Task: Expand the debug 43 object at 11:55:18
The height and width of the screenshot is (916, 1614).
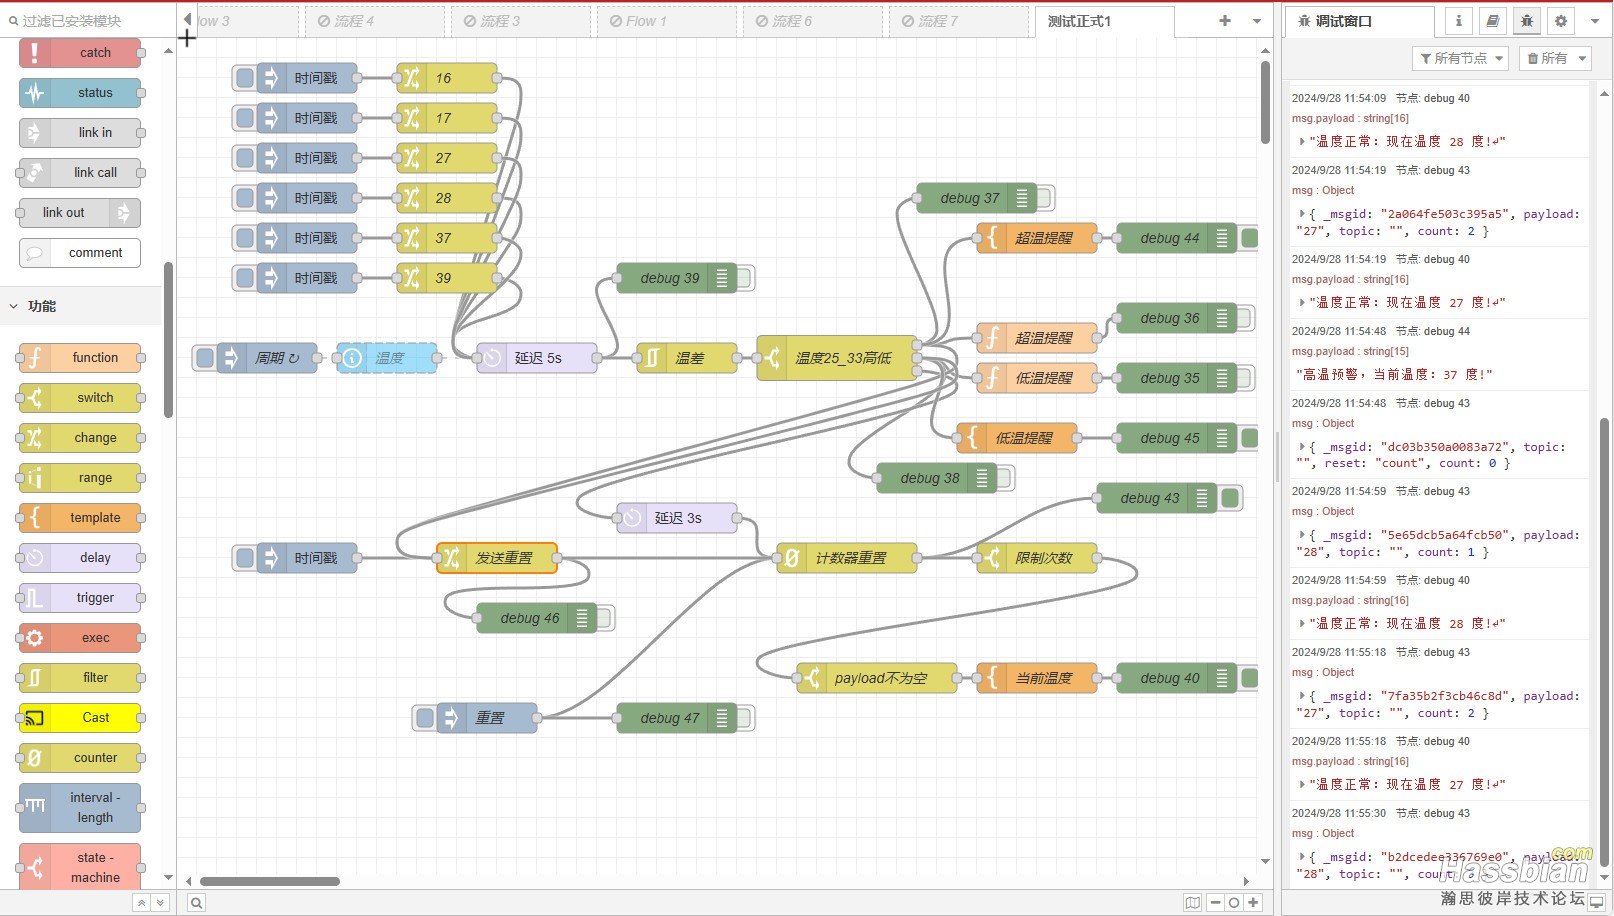Action: pos(1302,696)
